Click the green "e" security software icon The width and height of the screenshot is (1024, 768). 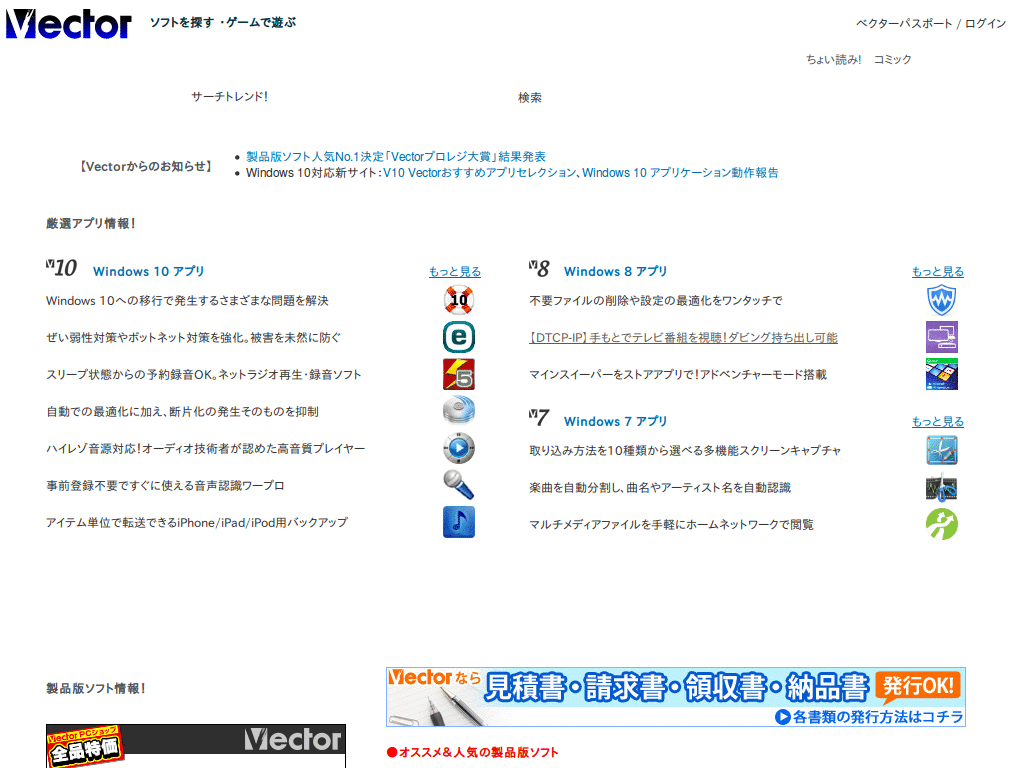pos(458,337)
